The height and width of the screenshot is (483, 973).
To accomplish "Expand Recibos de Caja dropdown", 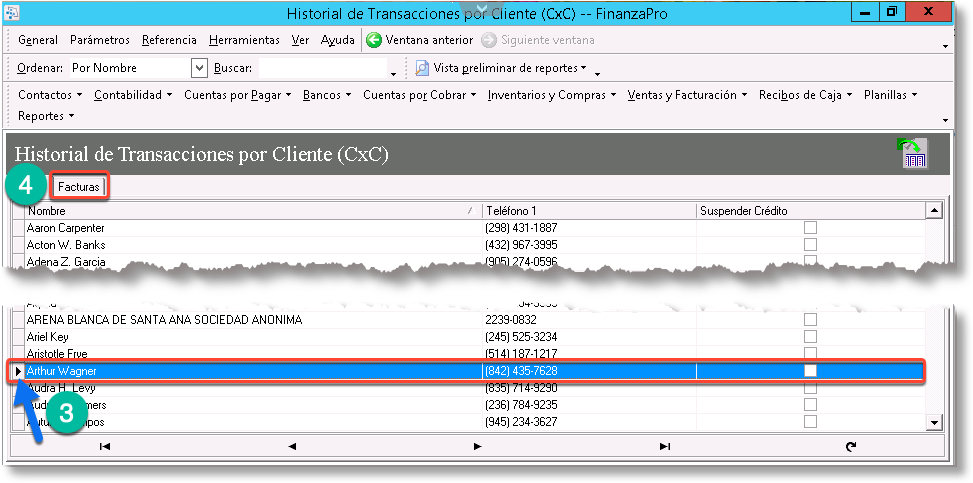I will coord(805,95).
